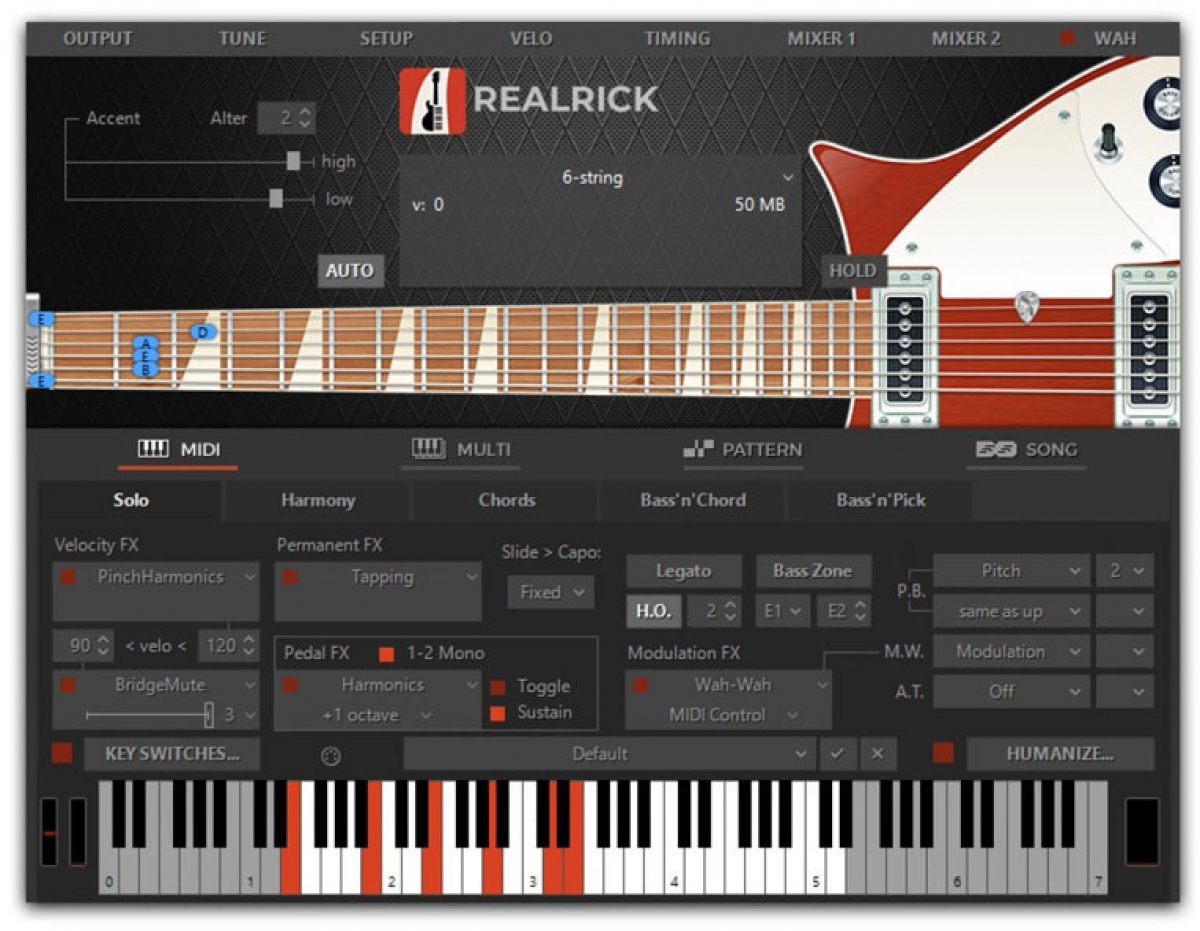Open the KEY SWITCHES settings
This screenshot has height=931, width=1200.
point(172,754)
